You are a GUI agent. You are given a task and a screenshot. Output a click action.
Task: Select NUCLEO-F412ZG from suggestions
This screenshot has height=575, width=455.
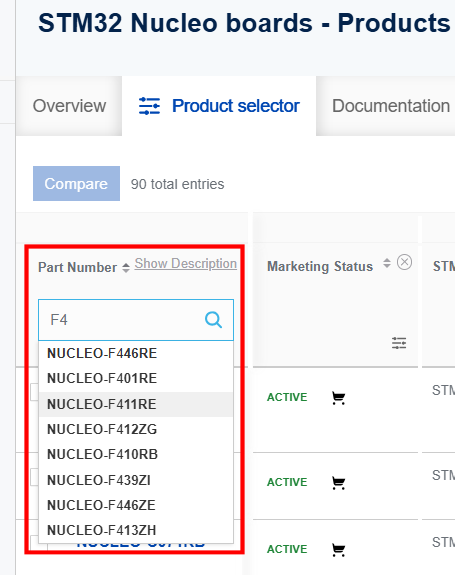click(136, 429)
